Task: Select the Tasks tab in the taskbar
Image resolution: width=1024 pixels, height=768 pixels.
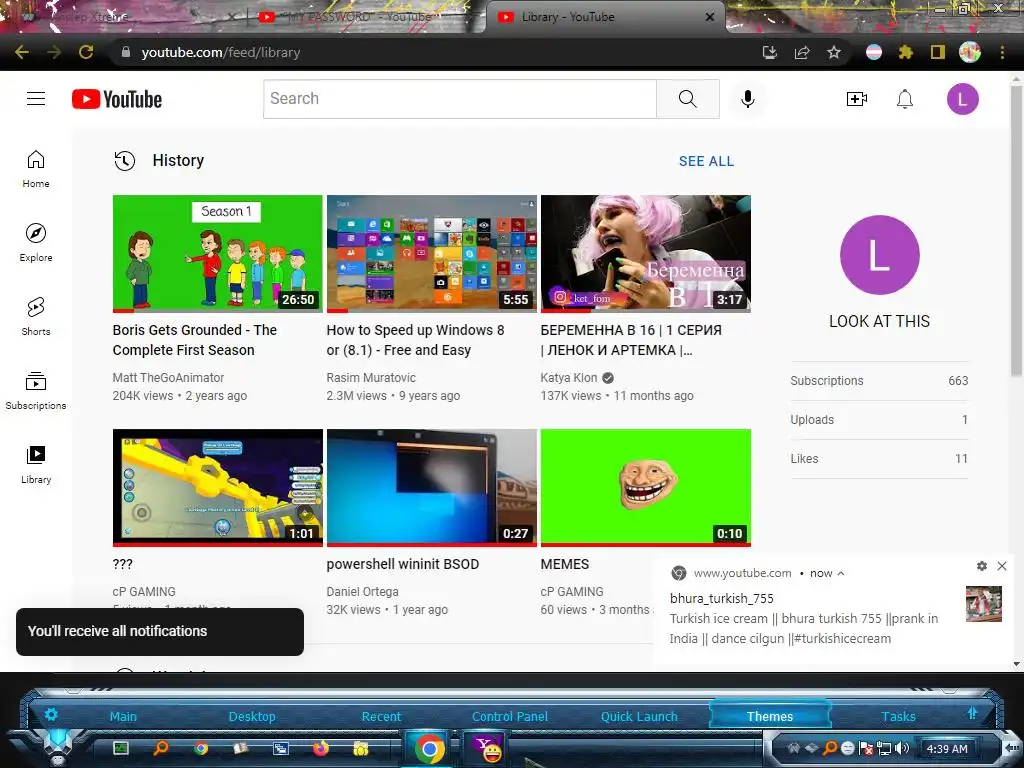Action: (899, 716)
